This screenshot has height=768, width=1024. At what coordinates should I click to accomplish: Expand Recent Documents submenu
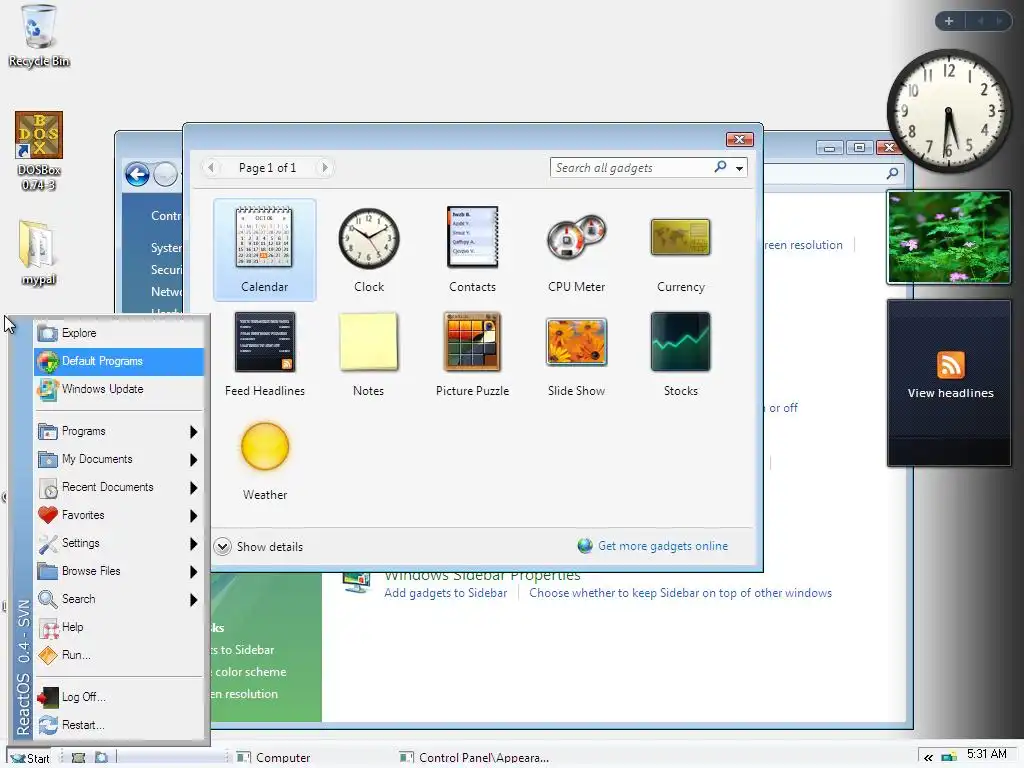pyautogui.click(x=193, y=488)
